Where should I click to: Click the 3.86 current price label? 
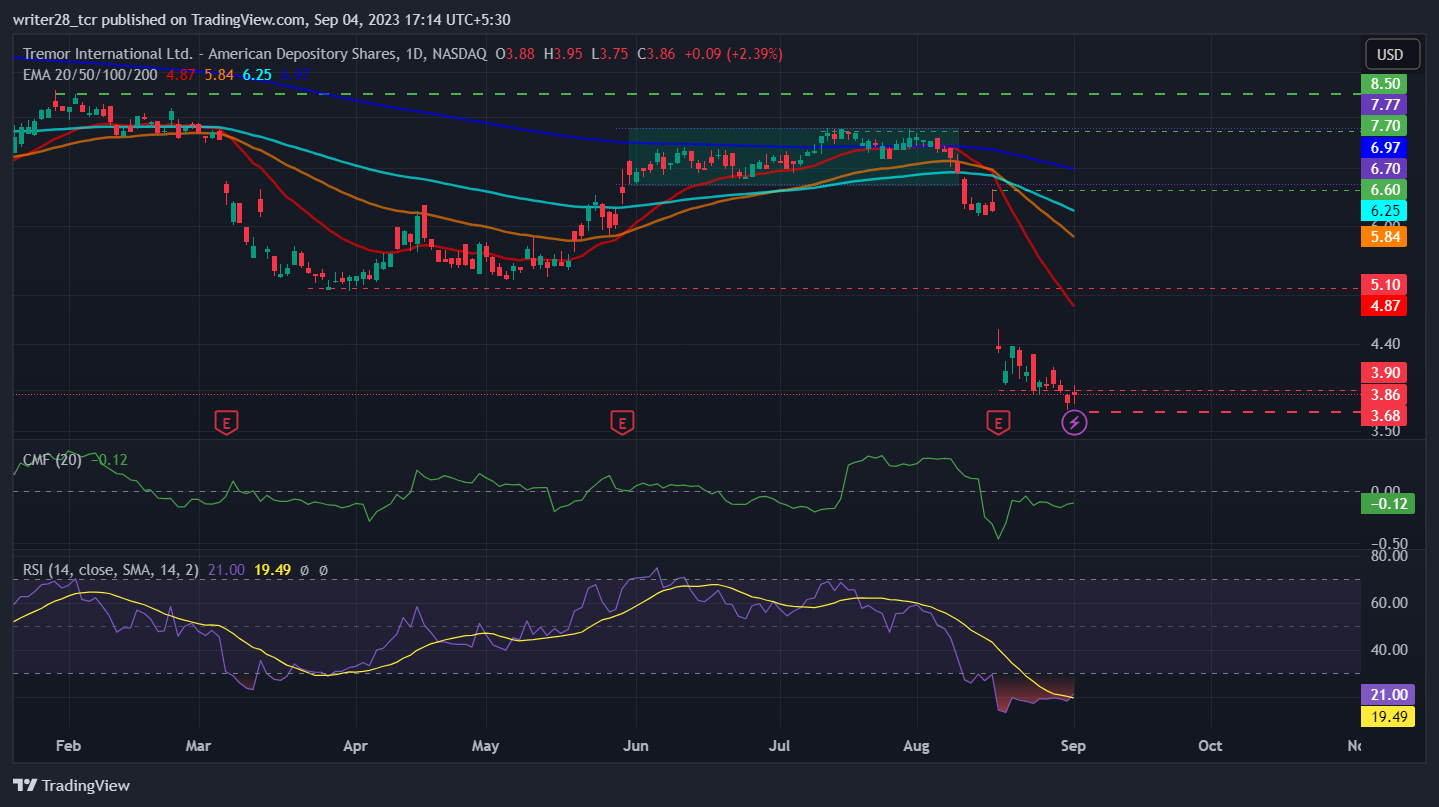pos(1385,394)
